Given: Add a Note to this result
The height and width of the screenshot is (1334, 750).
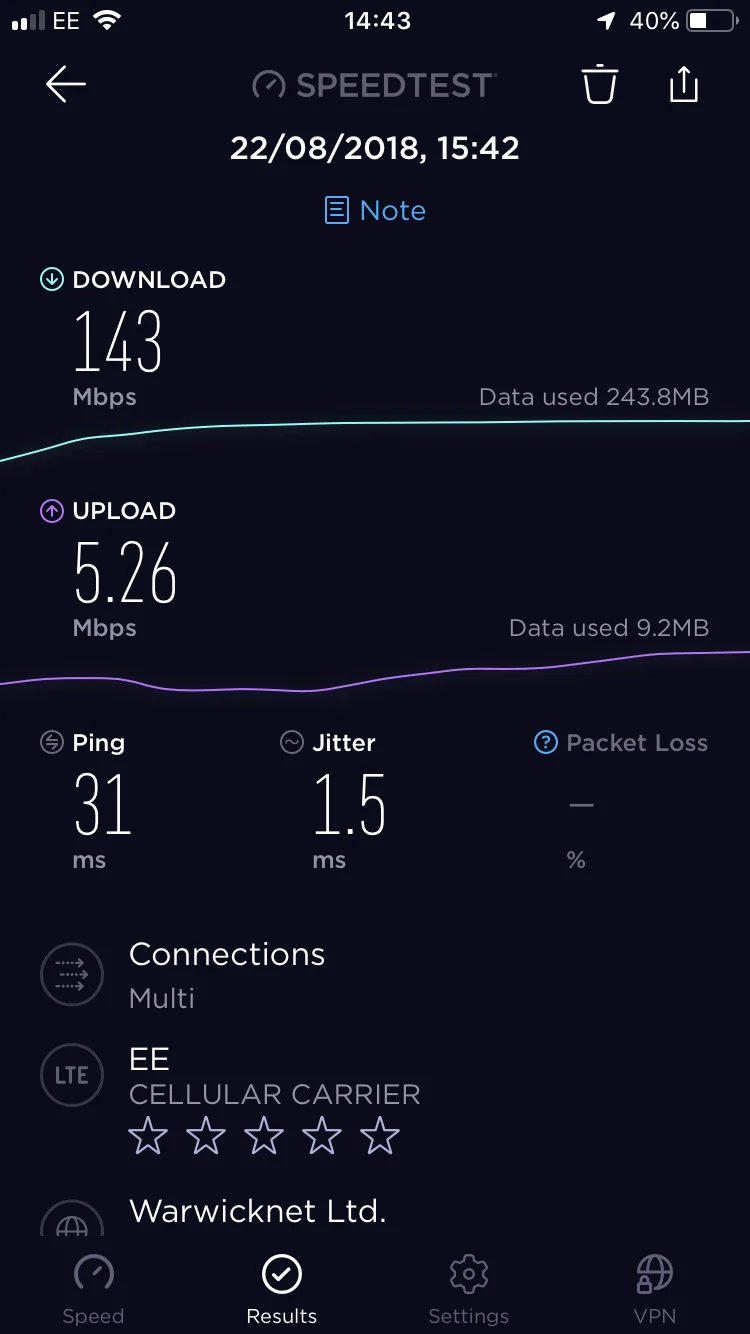Looking at the screenshot, I should pyautogui.click(x=375, y=210).
